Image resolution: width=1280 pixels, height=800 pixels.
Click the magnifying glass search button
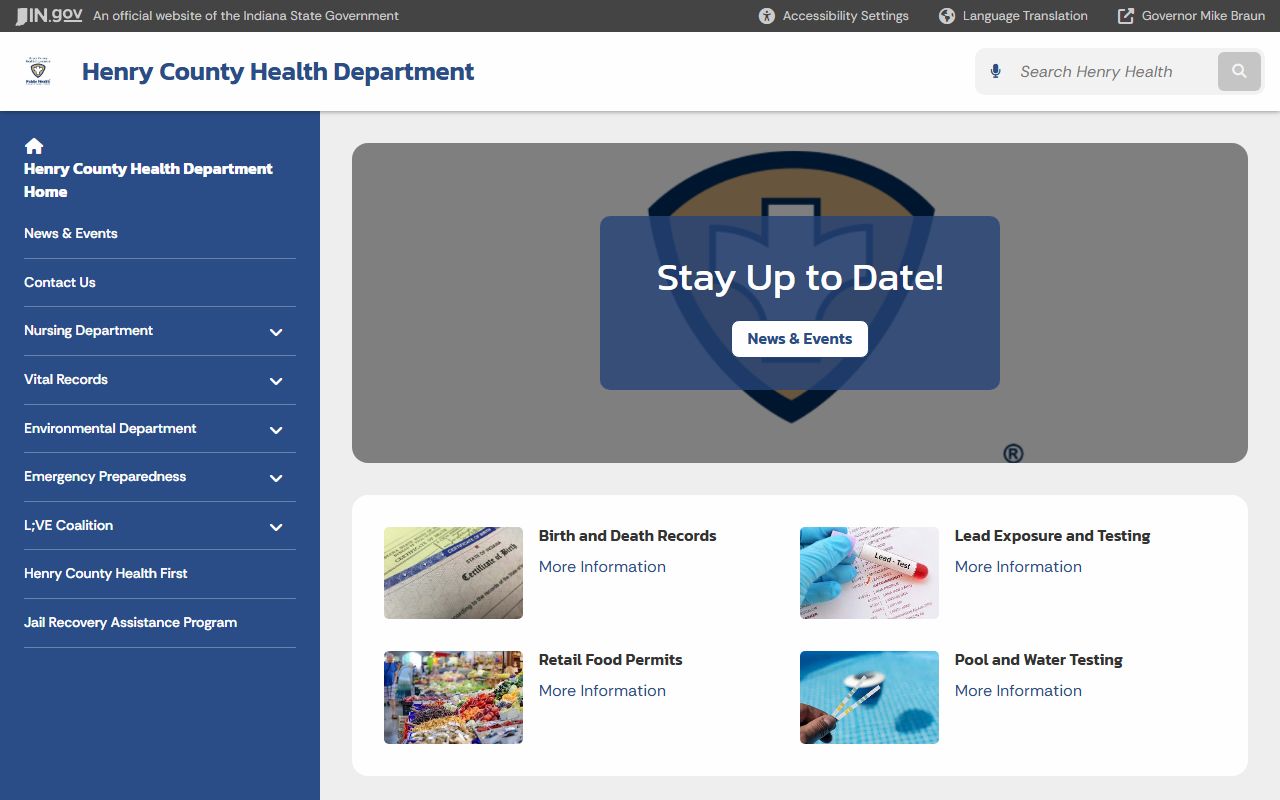(1239, 71)
